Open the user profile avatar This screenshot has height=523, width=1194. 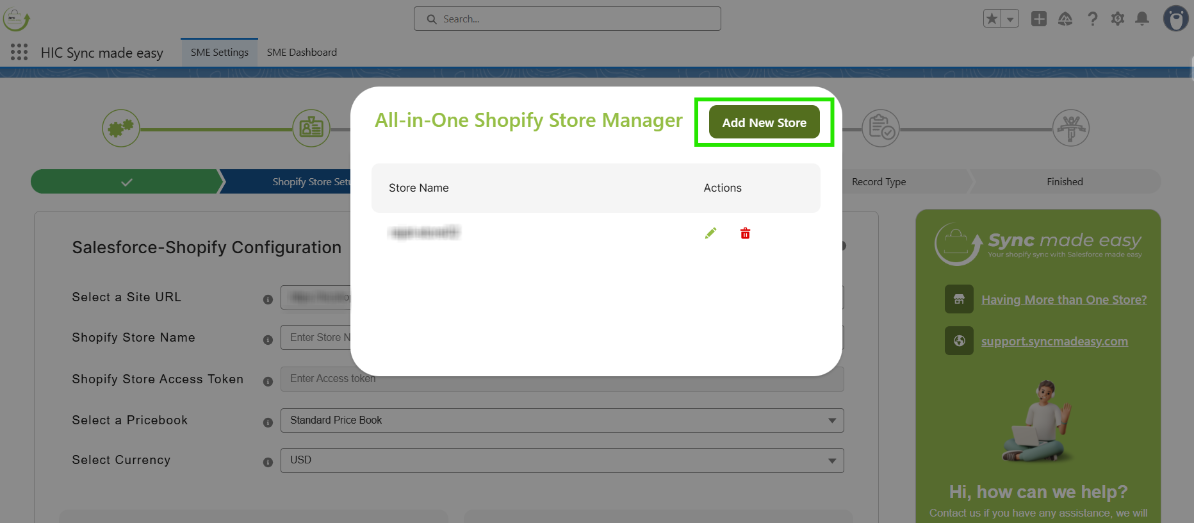1176,18
